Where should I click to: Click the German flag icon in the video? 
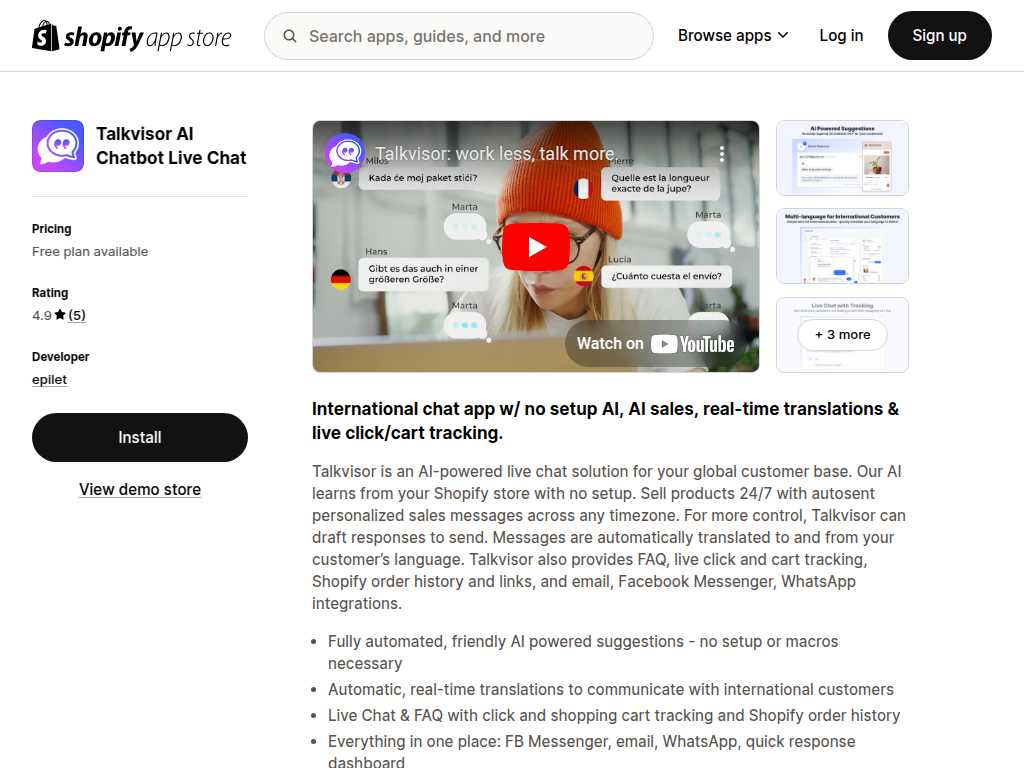tap(340, 279)
